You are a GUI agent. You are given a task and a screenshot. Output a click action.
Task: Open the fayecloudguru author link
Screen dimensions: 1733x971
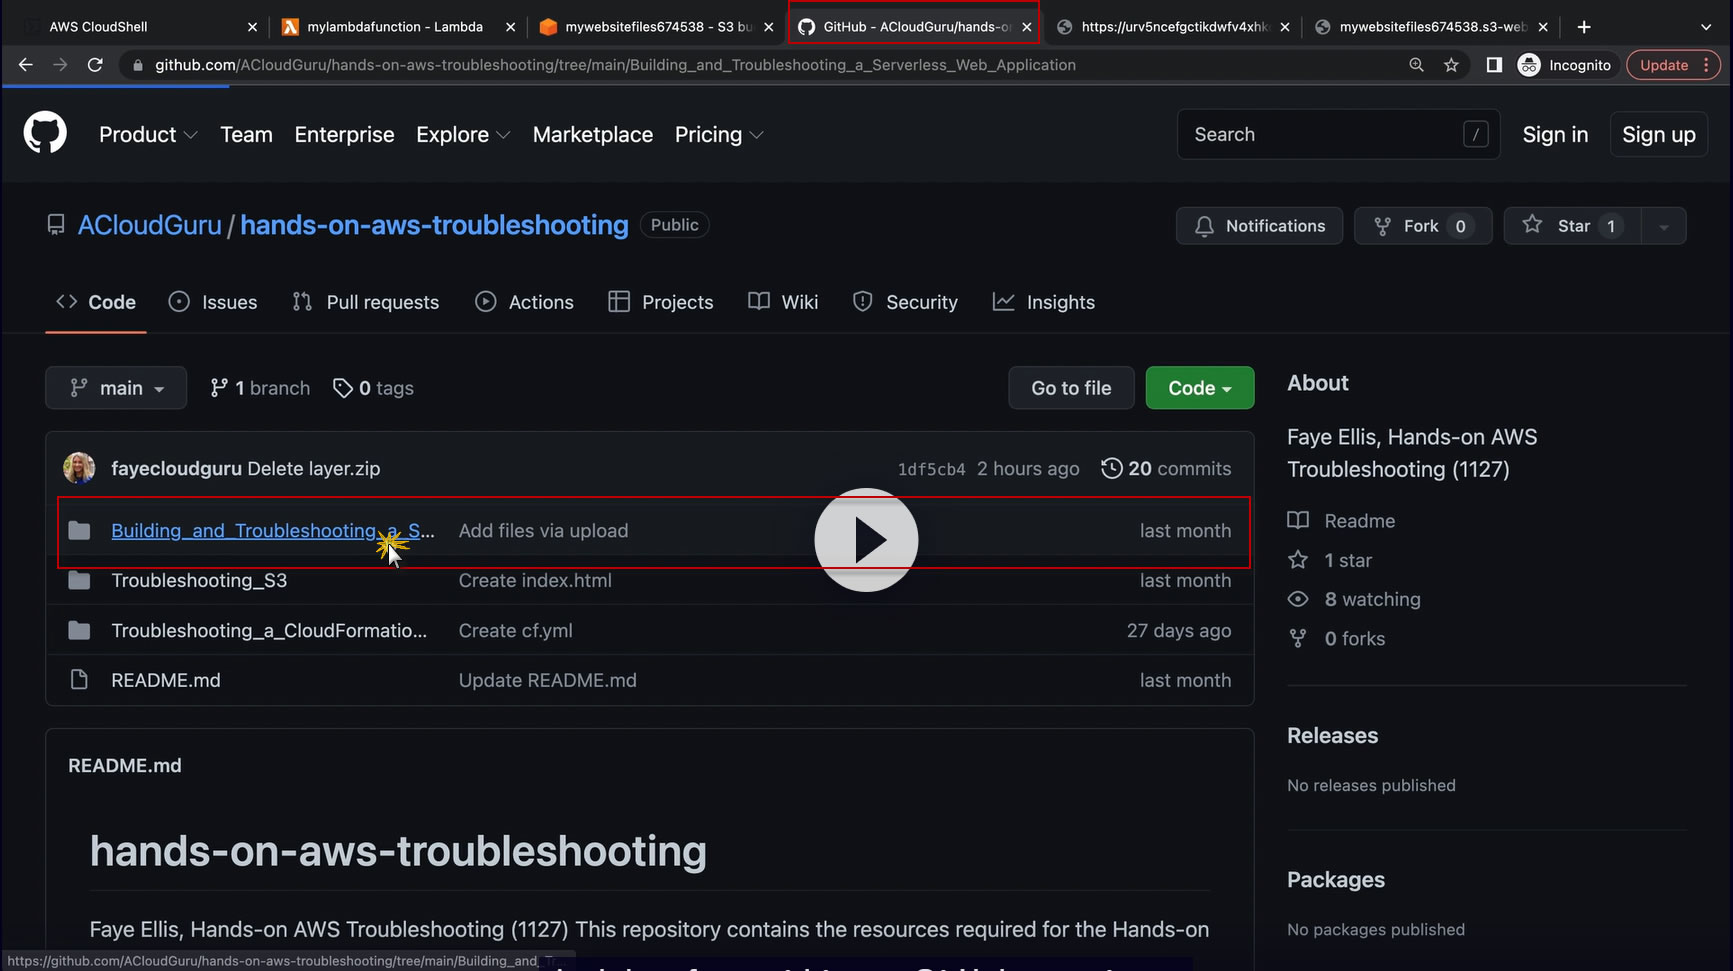(176, 468)
